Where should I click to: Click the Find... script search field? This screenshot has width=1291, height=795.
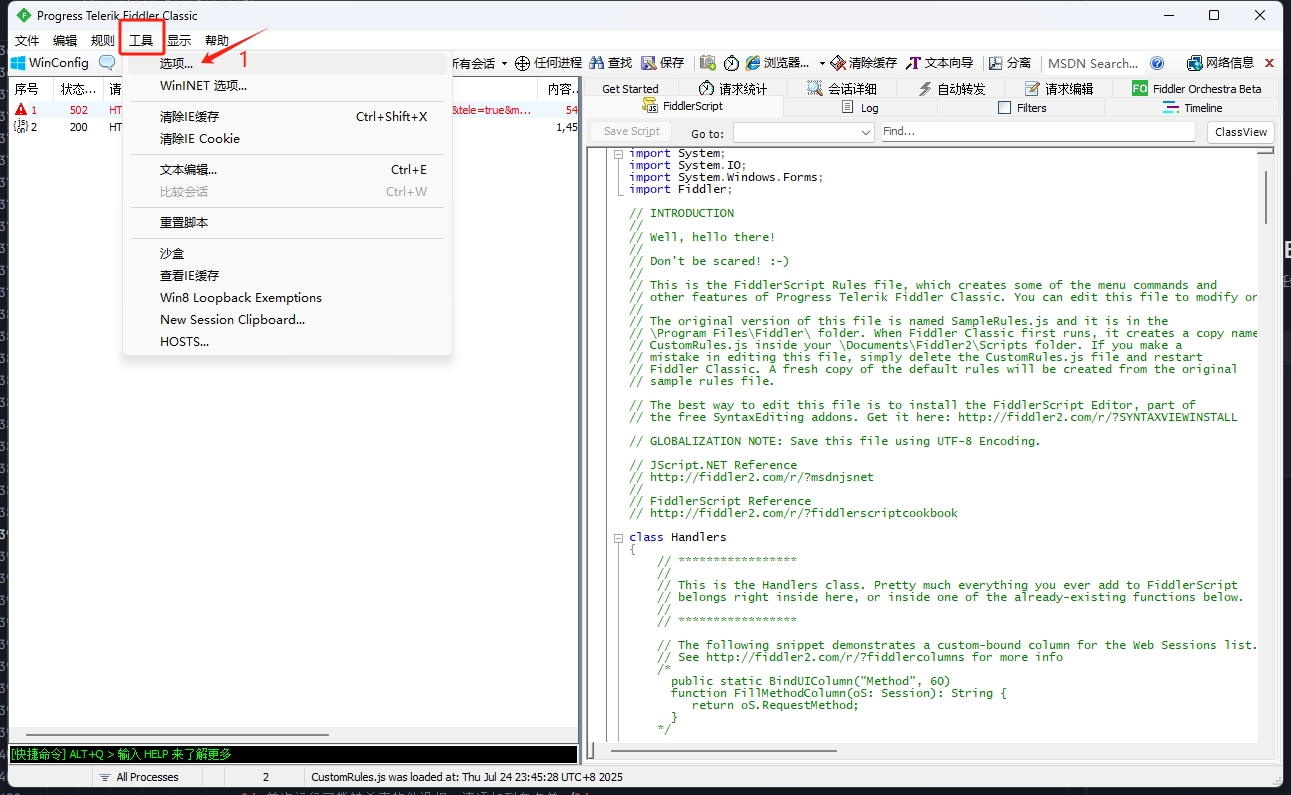pyautogui.click(x=1037, y=132)
